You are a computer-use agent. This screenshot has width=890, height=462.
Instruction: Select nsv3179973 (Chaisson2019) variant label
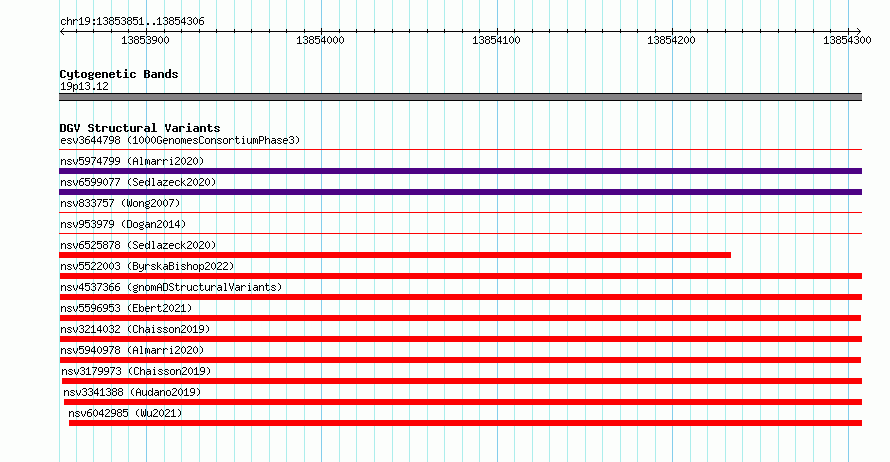coord(136,371)
